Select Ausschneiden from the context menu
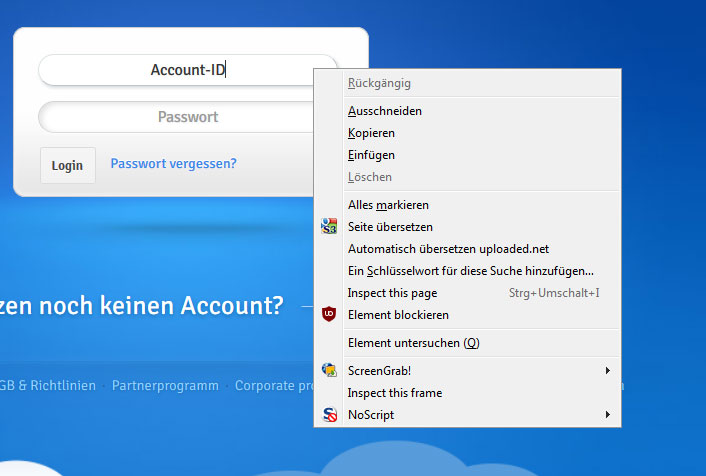 pyautogui.click(x=384, y=111)
